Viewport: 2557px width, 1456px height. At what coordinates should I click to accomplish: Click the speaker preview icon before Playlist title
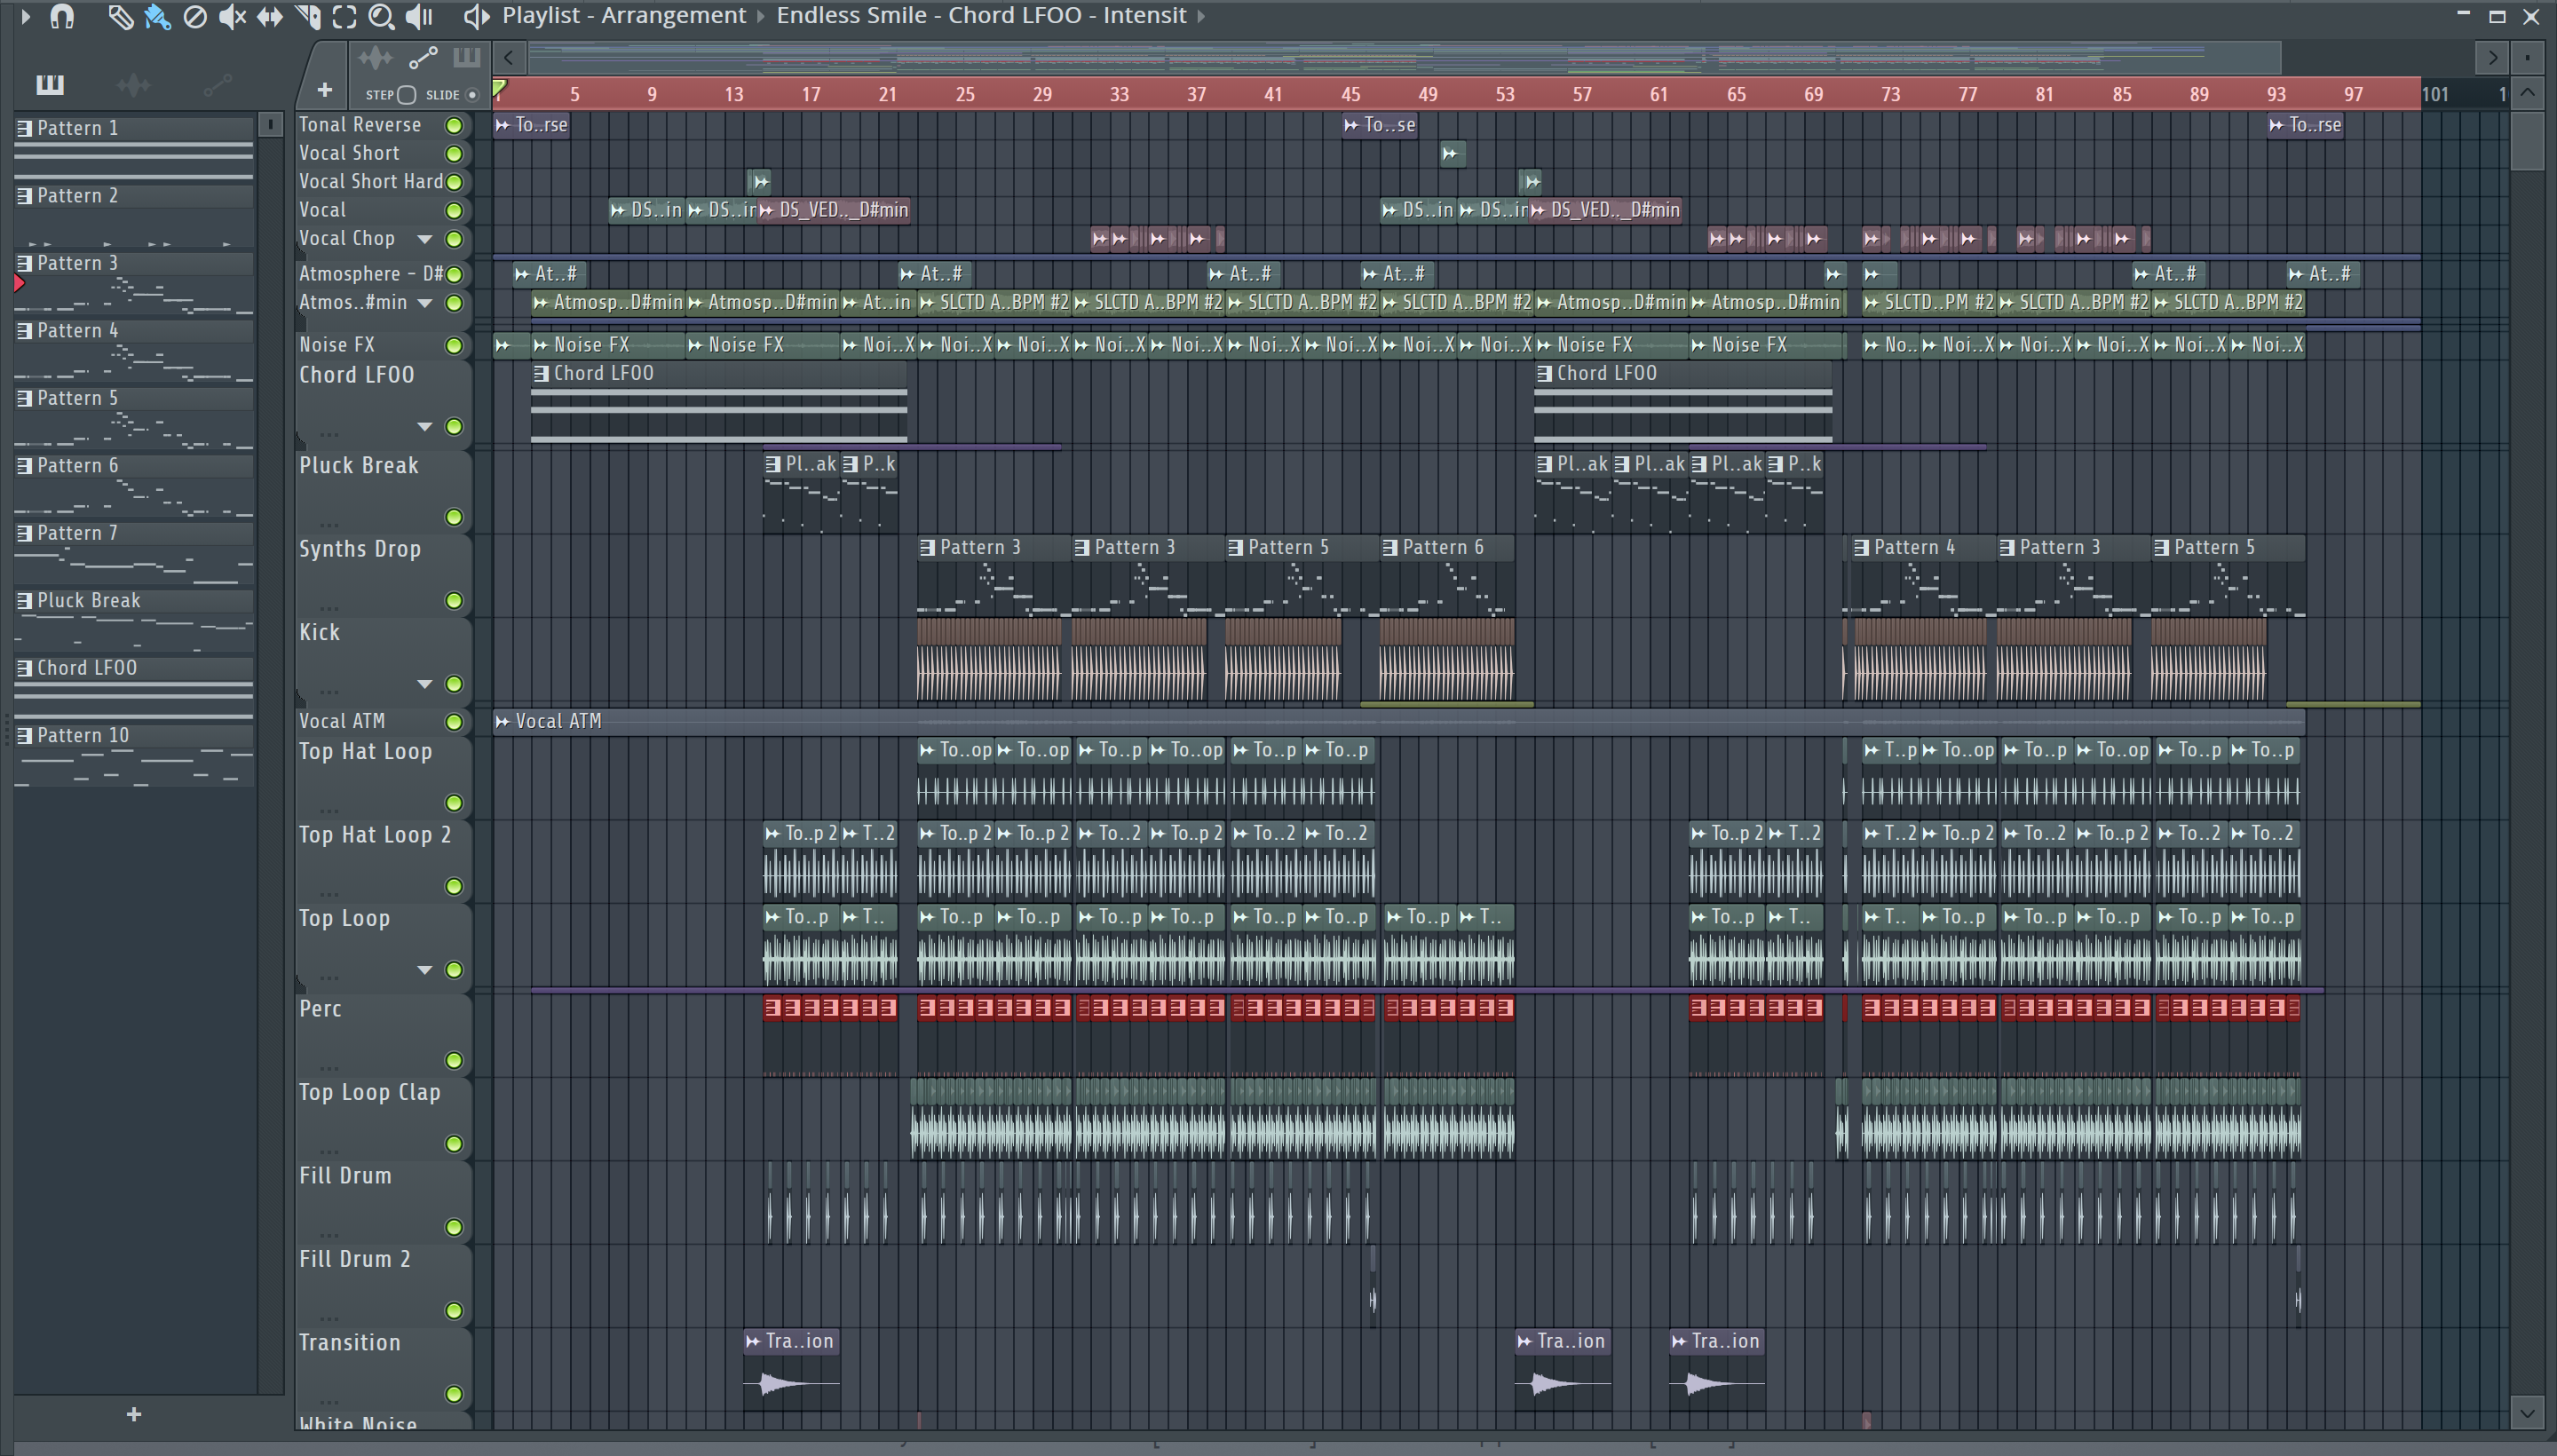476,16
